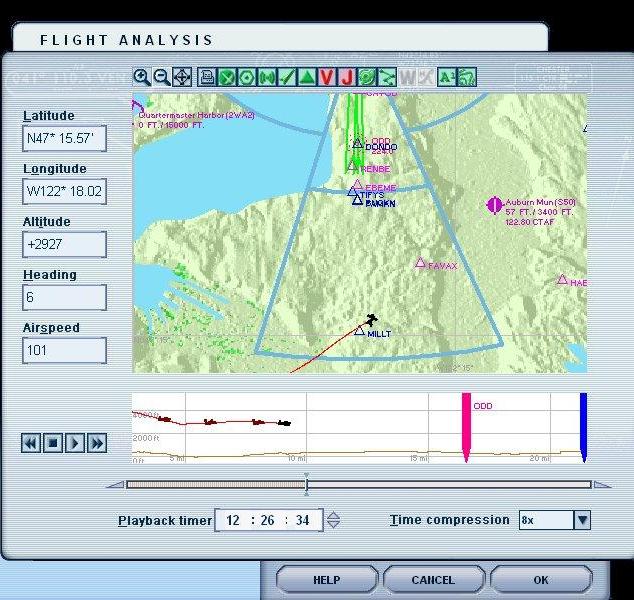
Task: Click the Altitude field showing +2927
Action: click(x=65, y=244)
